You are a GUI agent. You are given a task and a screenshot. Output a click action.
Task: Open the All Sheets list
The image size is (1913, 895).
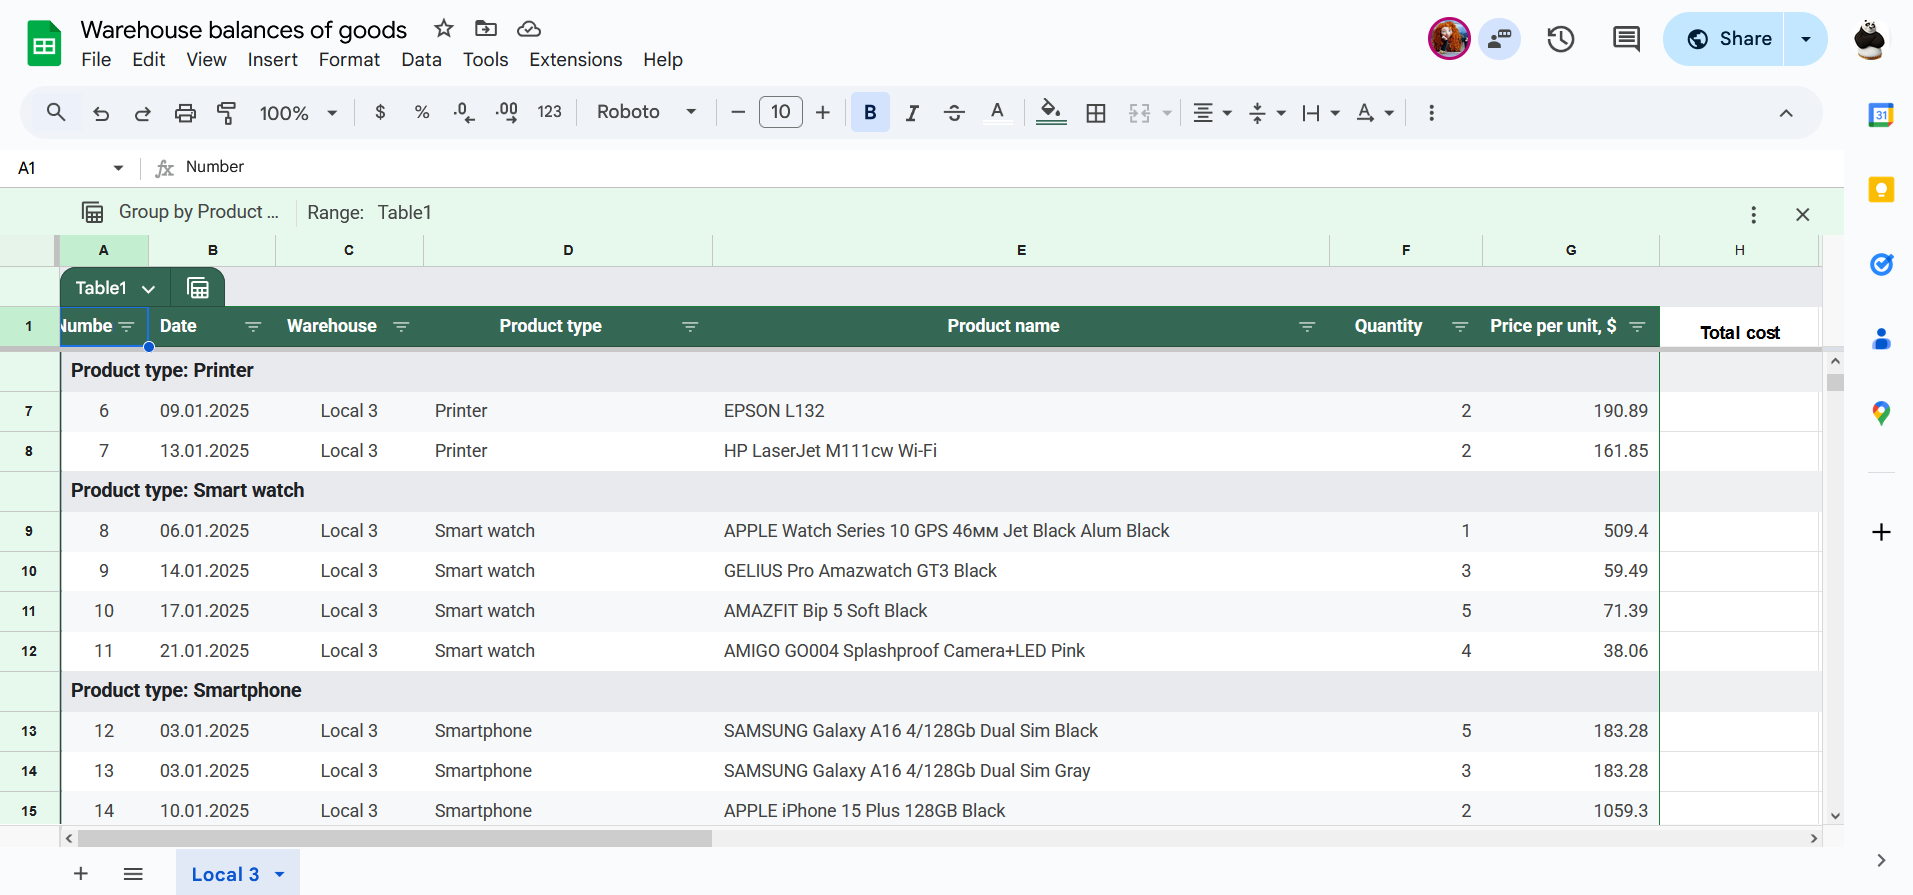click(x=133, y=874)
